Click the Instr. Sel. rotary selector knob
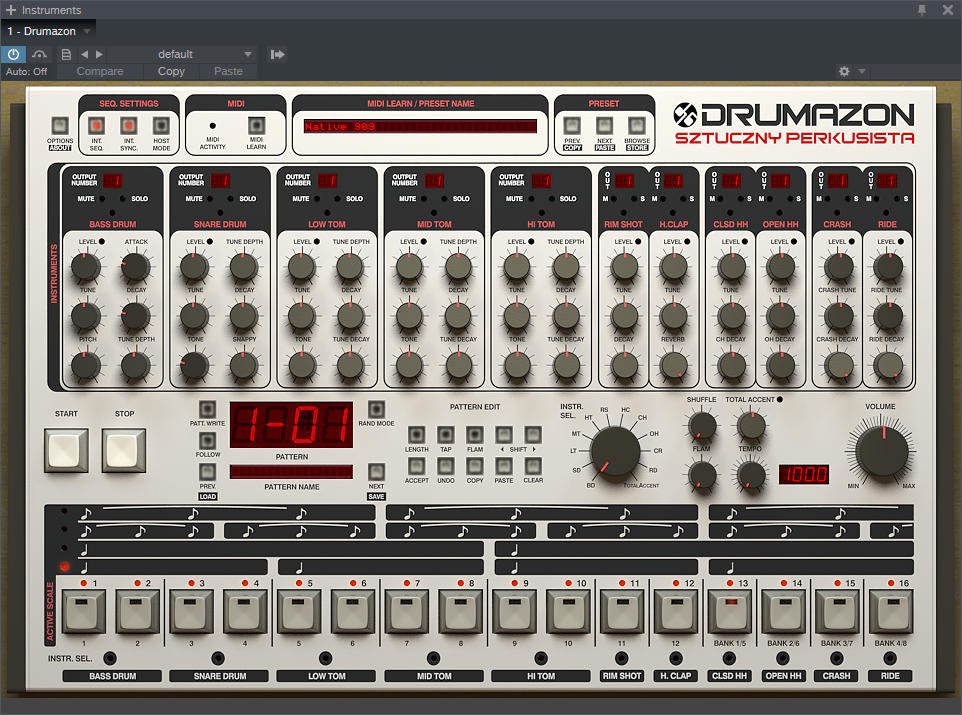Viewport: 962px width, 715px height. click(x=615, y=452)
